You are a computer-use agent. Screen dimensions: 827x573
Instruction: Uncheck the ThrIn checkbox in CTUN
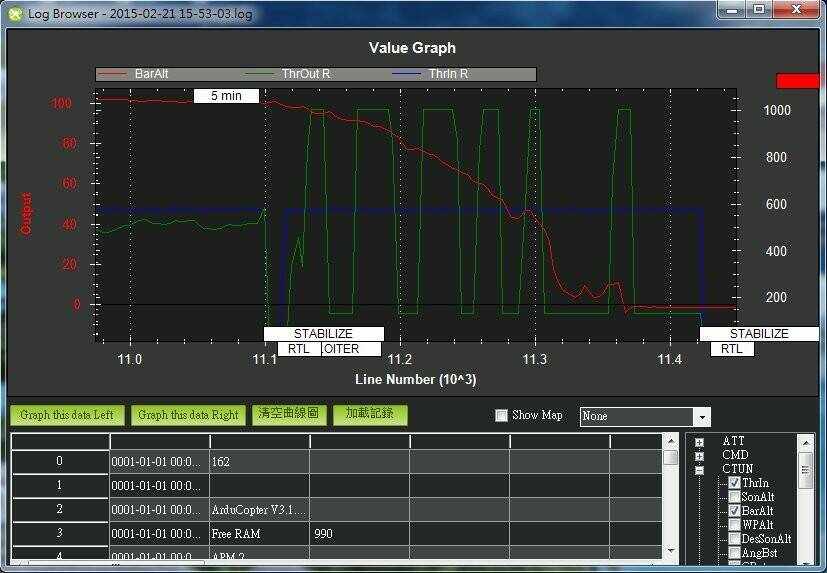point(735,483)
